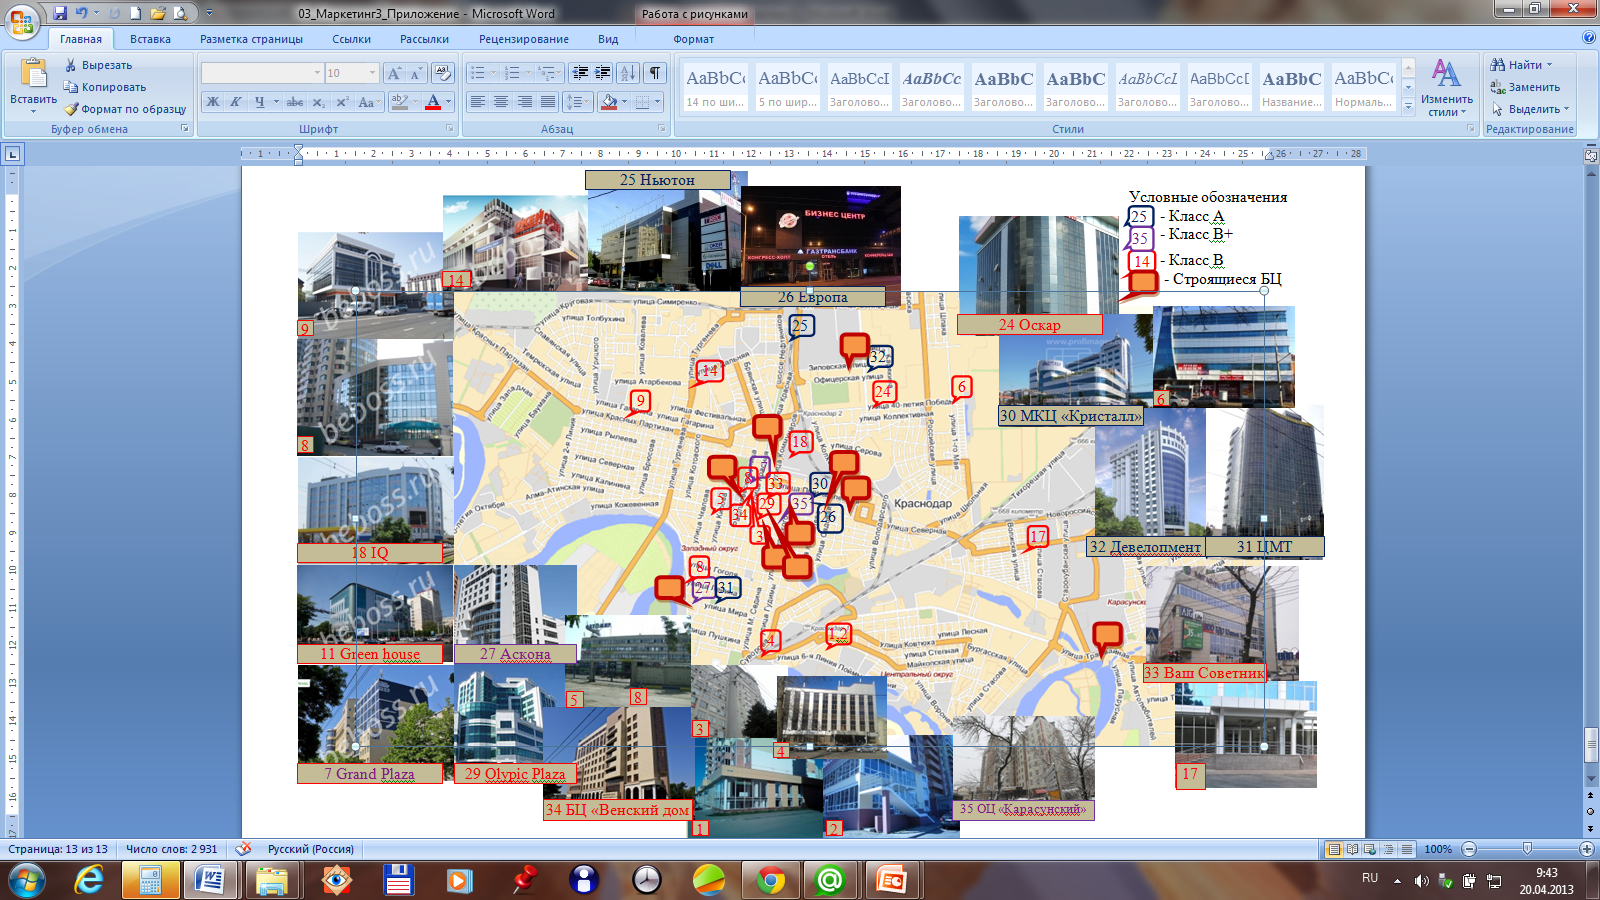Expand the styles gallery
The image size is (1600, 900).
(1408, 107)
